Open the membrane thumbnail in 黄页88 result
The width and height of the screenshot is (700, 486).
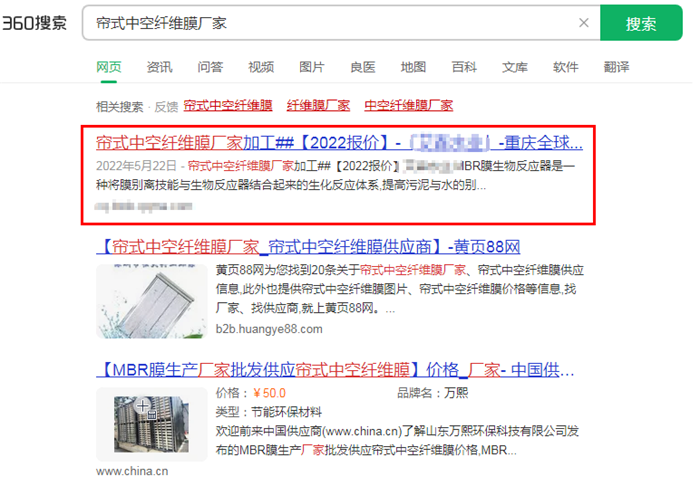152,301
